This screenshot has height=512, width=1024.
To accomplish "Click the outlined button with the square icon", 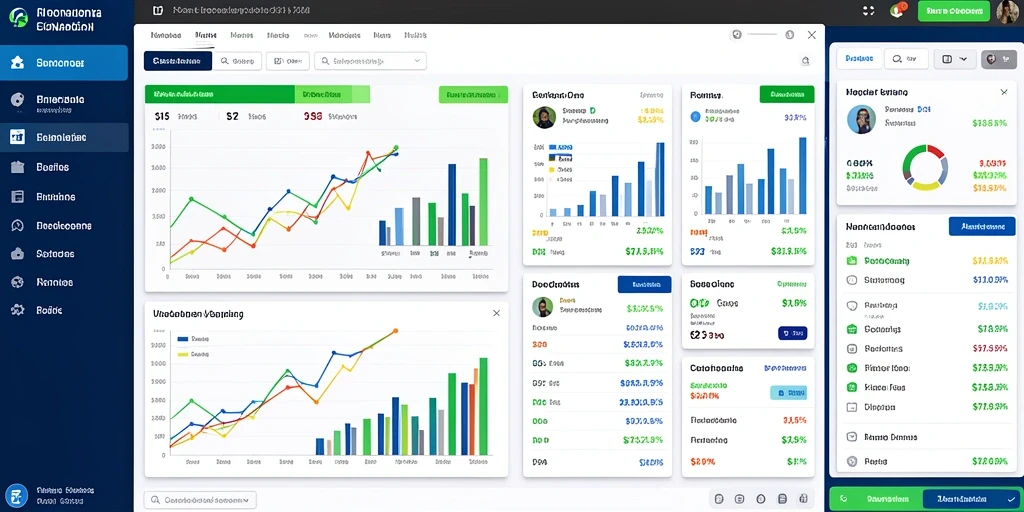I will pyautogui.click(x=288, y=61).
